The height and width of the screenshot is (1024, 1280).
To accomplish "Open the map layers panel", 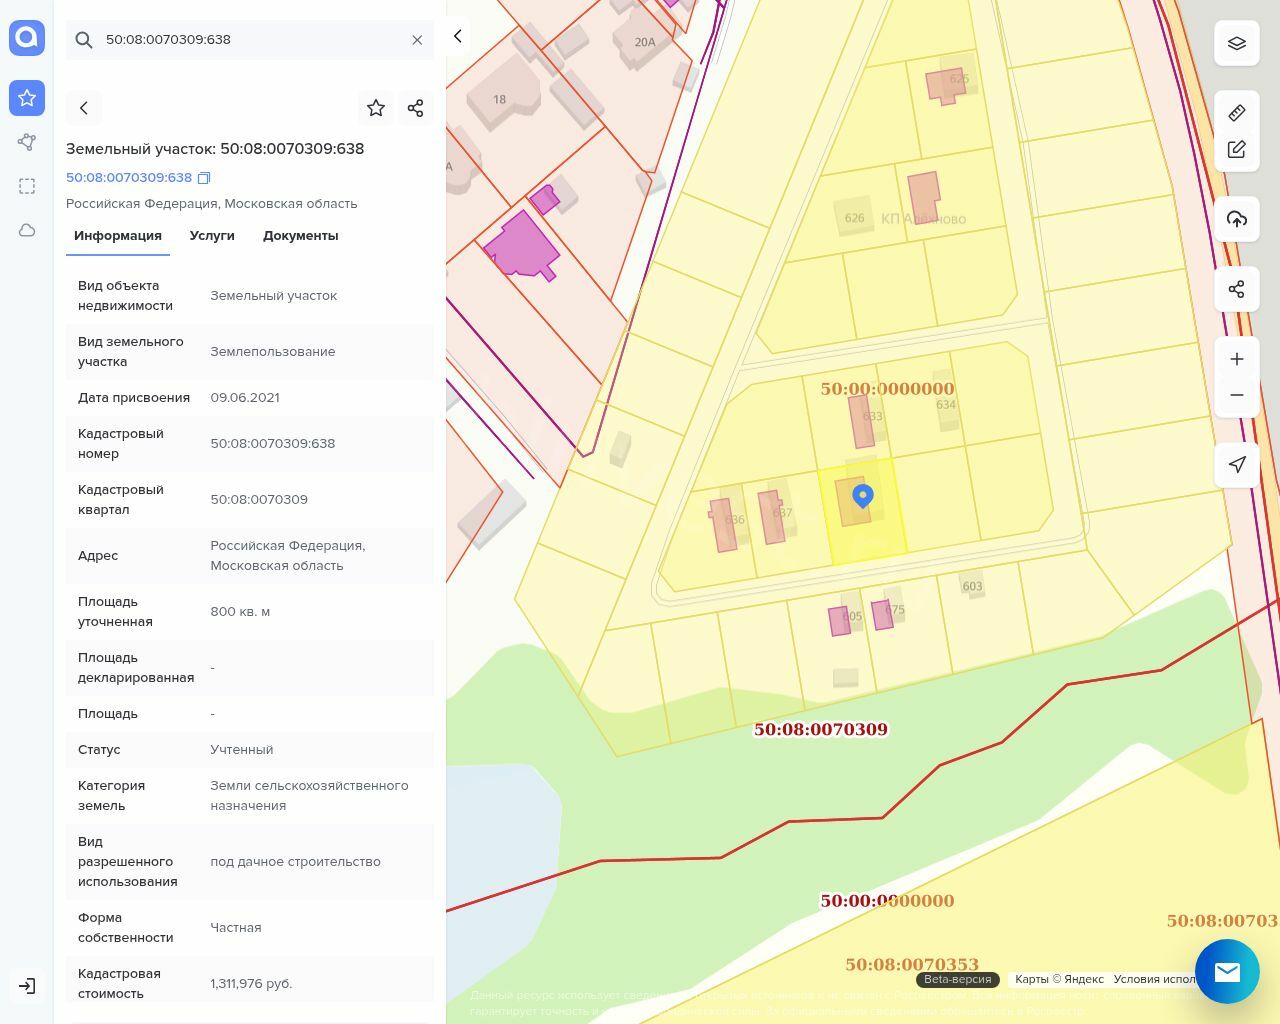I will 1237,43.
